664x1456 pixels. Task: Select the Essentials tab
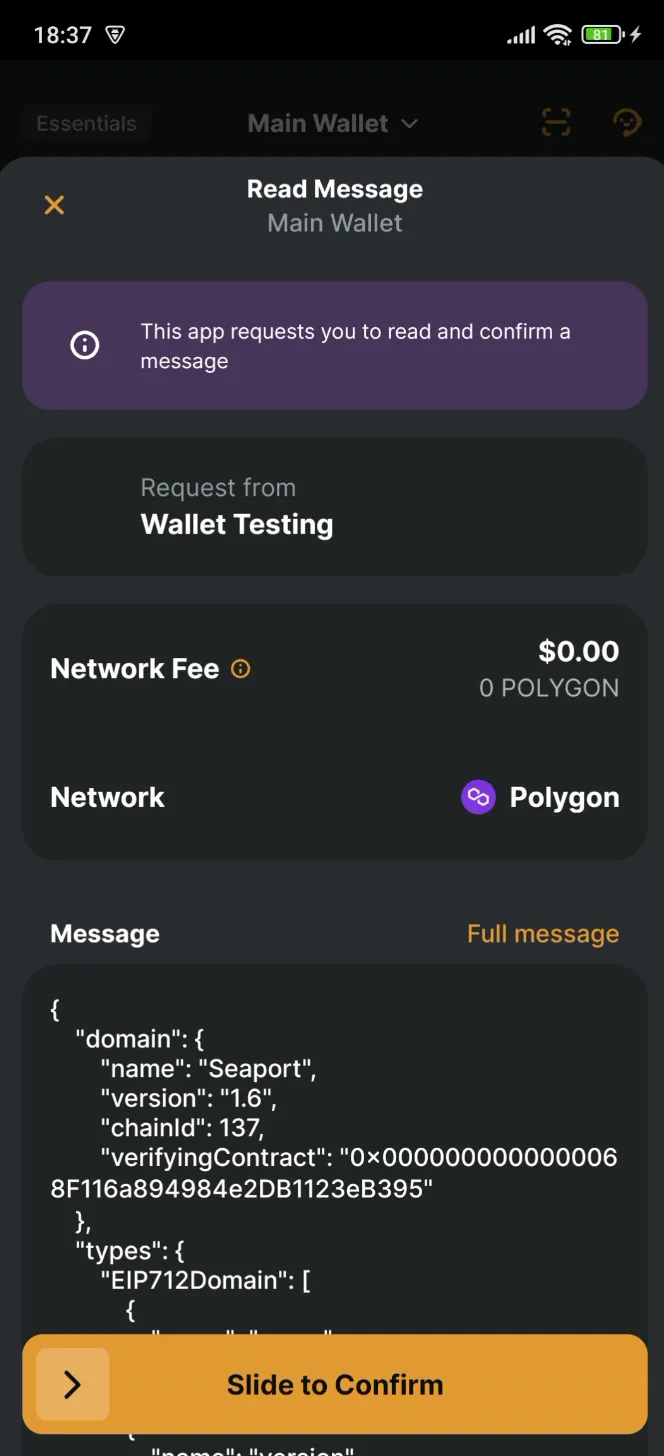point(86,123)
